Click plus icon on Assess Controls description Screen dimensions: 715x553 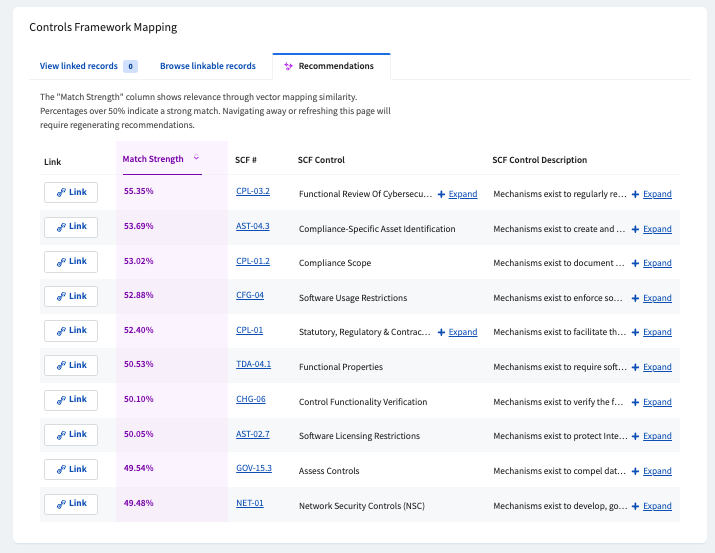tap(635, 471)
